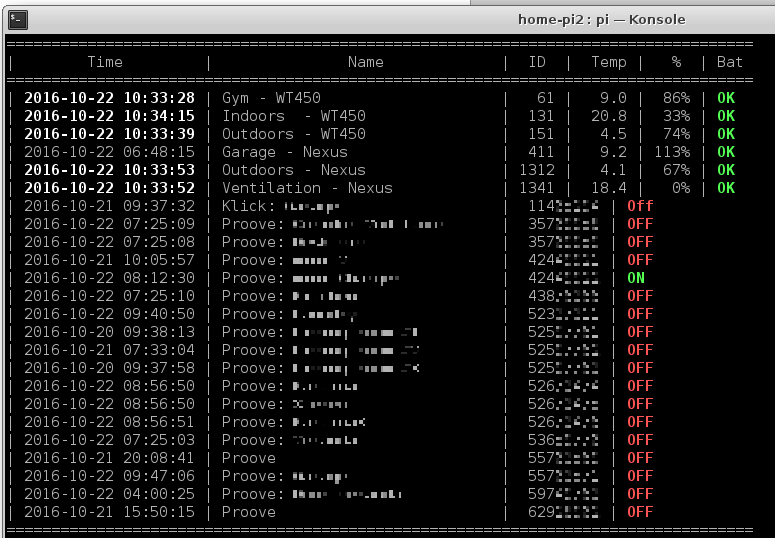The height and width of the screenshot is (538, 775).
Task: Click the Konsole terminal icon in title bar
Action: (x=18, y=20)
